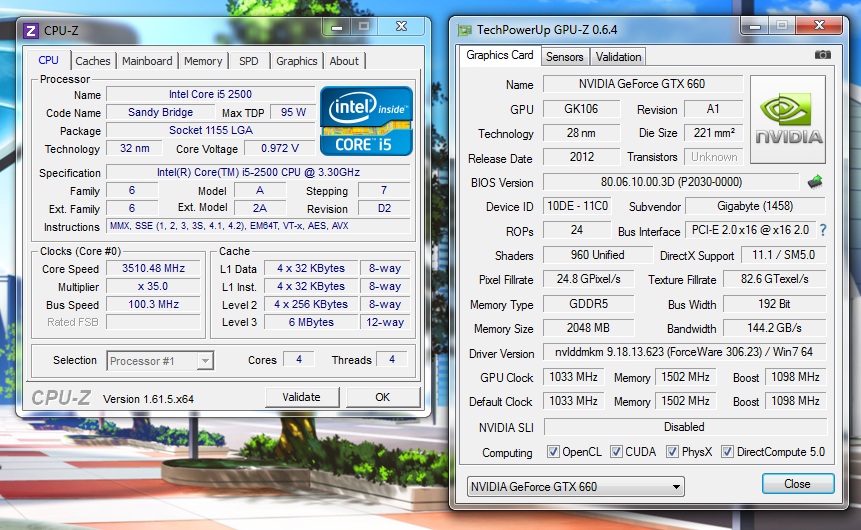Toggle the CUDA checkbox

click(616, 451)
